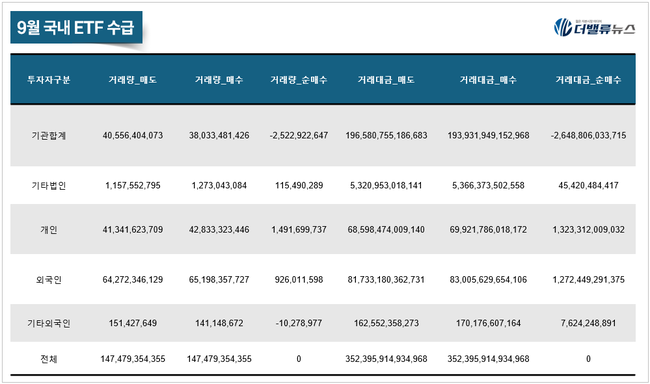This screenshot has width=650, height=384.
Task: Select cell value 68,598,474,009,140
Action: 386,229
